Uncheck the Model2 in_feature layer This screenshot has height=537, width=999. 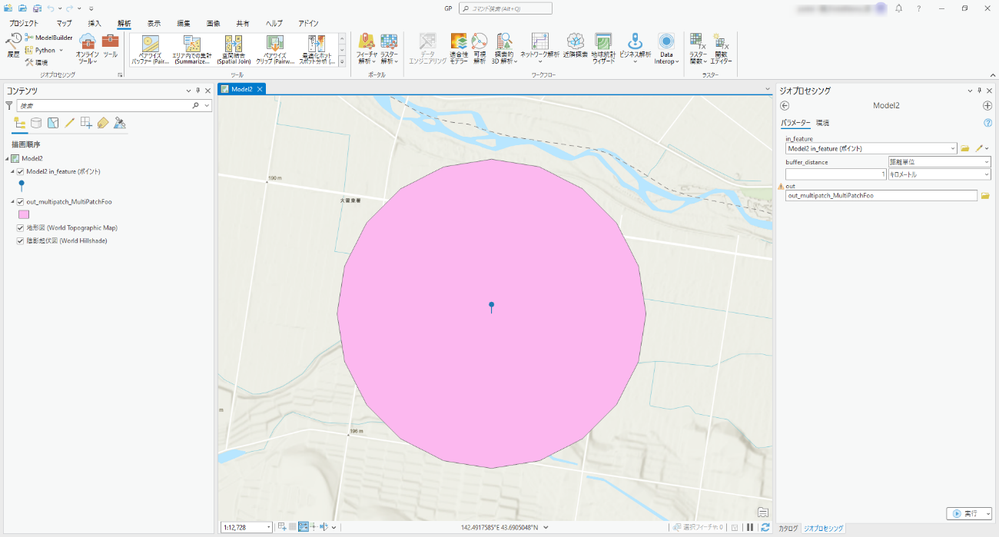click(x=20, y=171)
